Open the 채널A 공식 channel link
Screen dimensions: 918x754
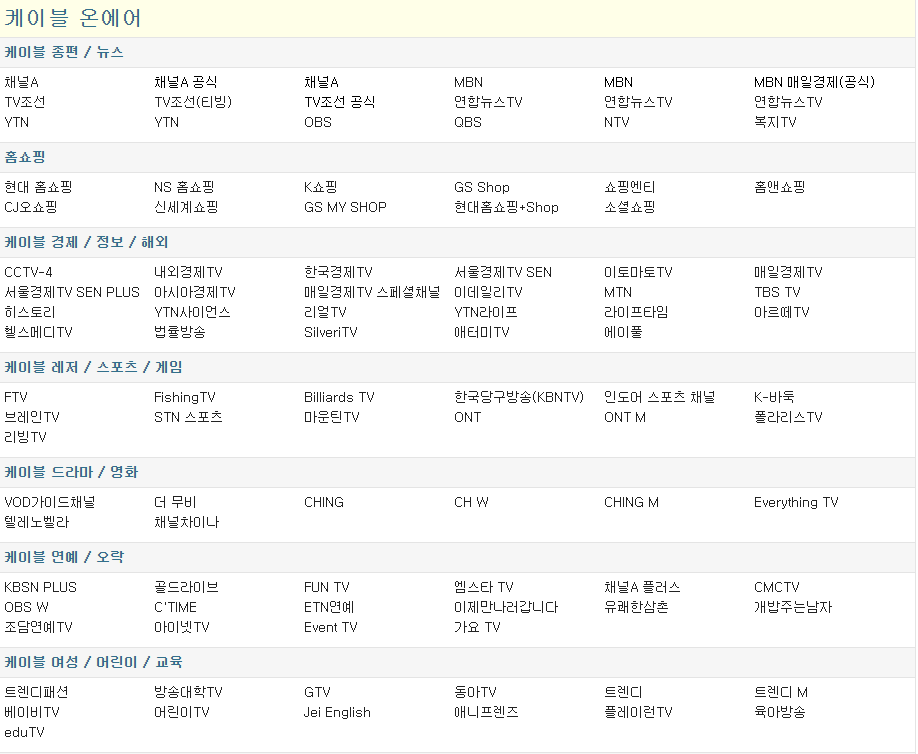coord(185,82)
